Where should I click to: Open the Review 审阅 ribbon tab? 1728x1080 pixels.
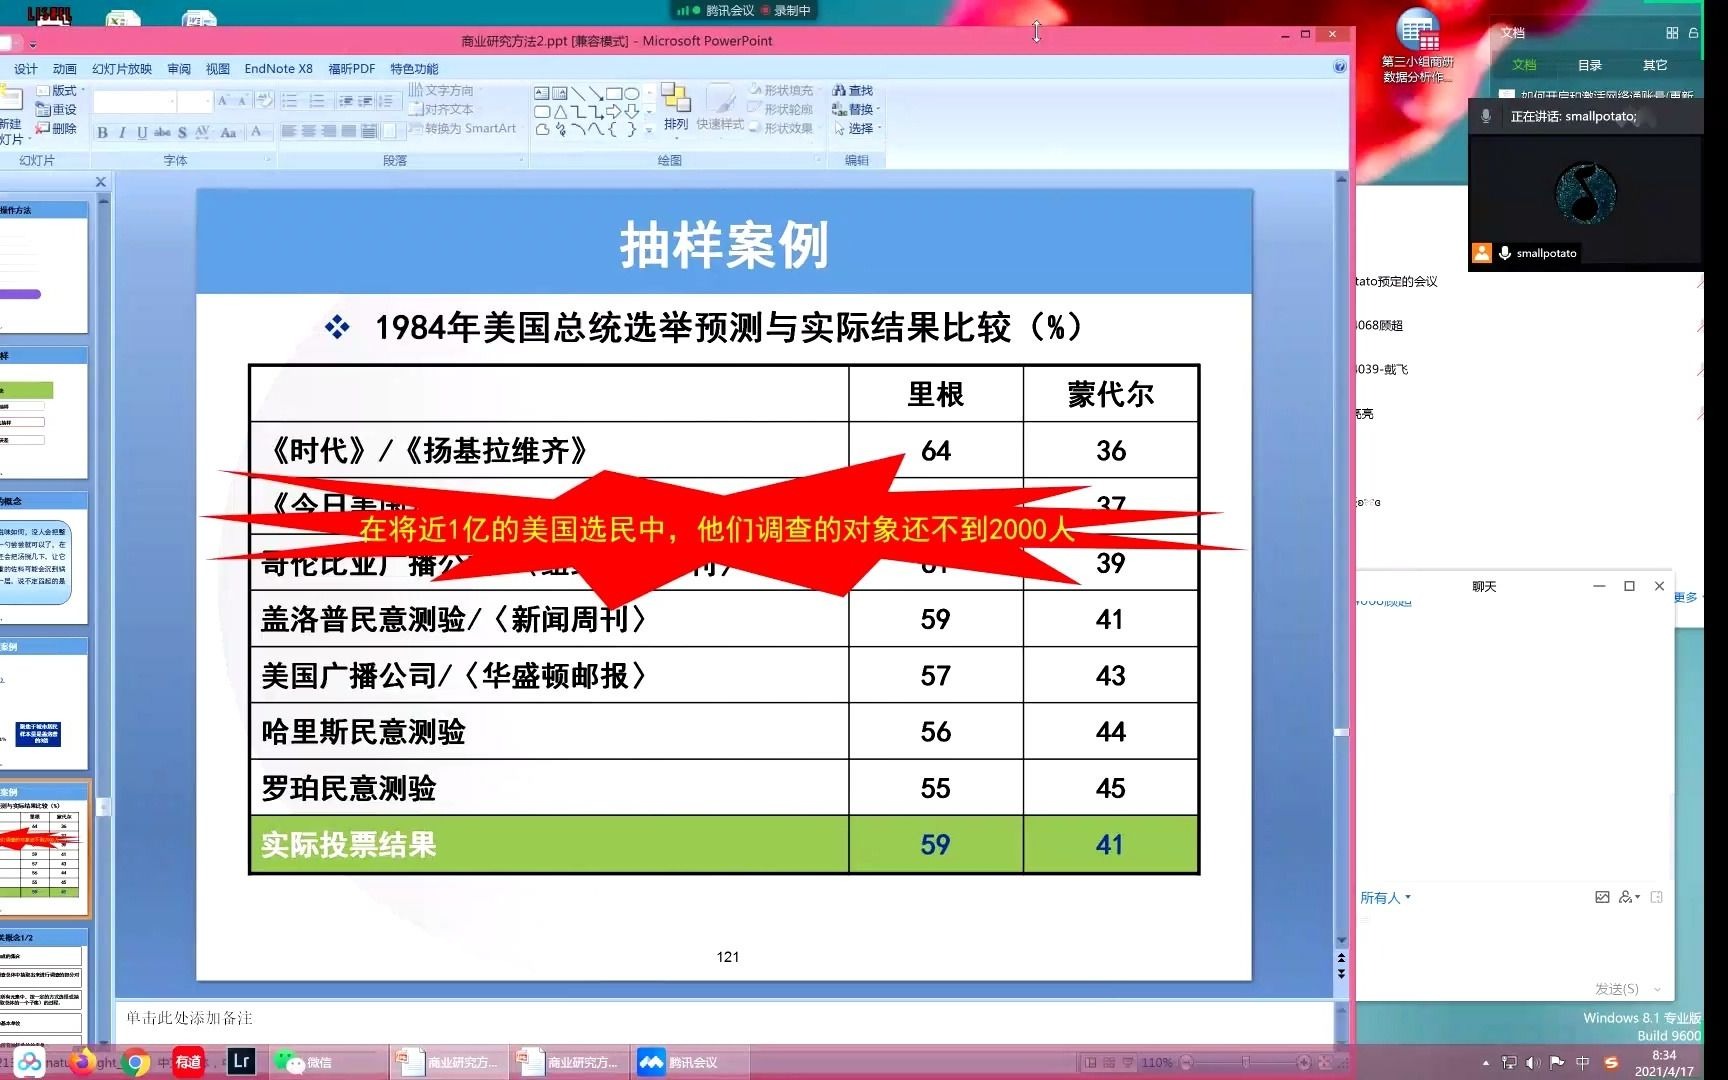[x=179, y=69]
